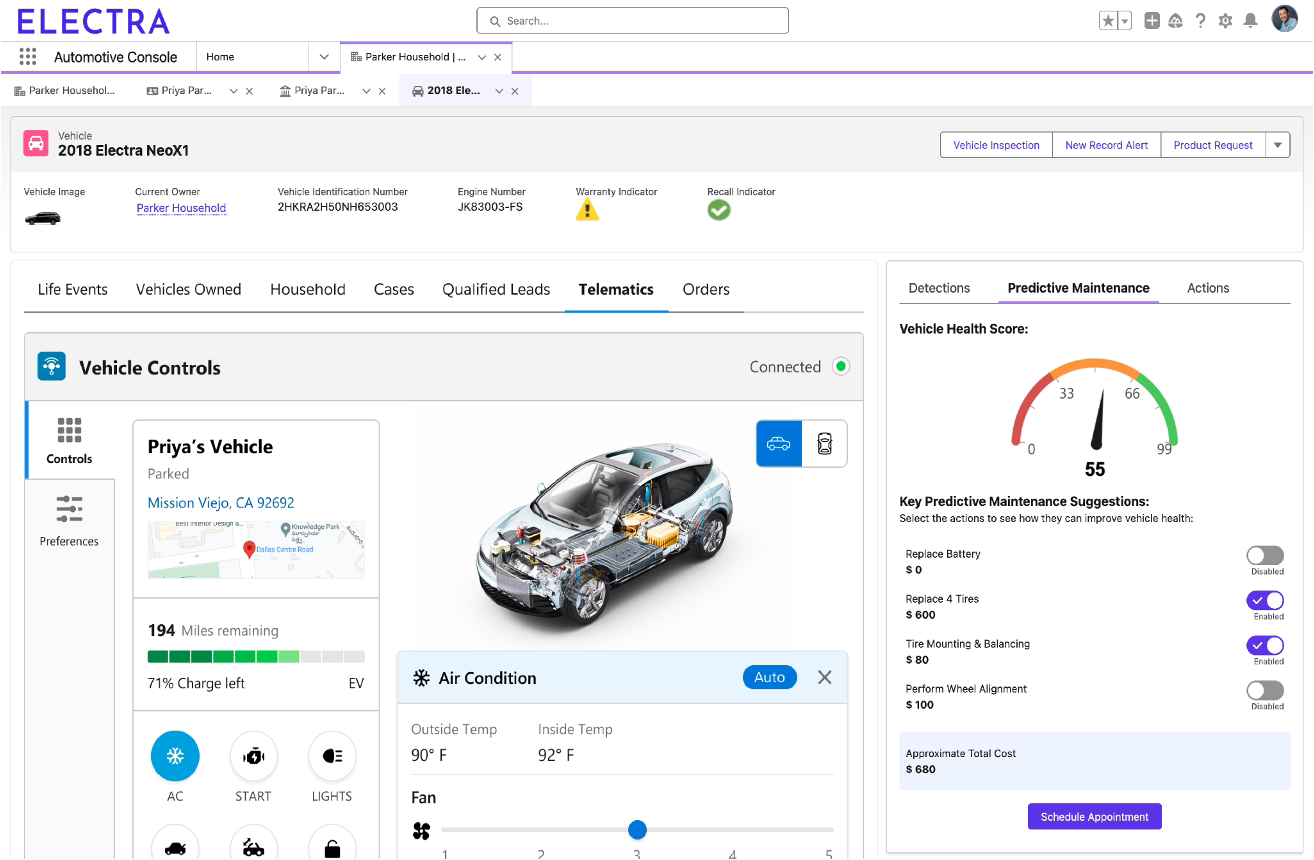Switch to the Orders tab
The image size is (1314, 860).
(706, 290)
